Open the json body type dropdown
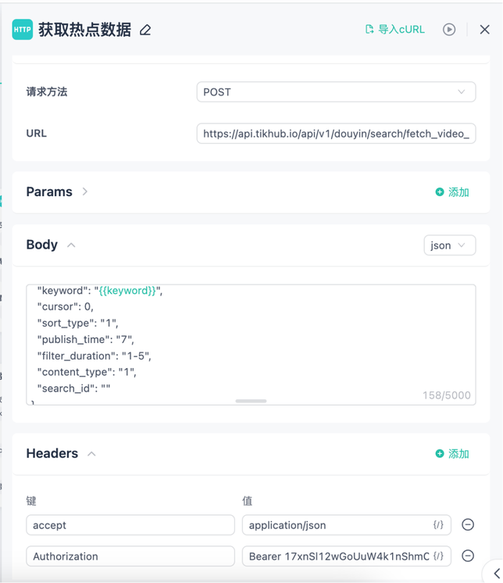Viewport: 503px width, 583px height. (450, 245)
